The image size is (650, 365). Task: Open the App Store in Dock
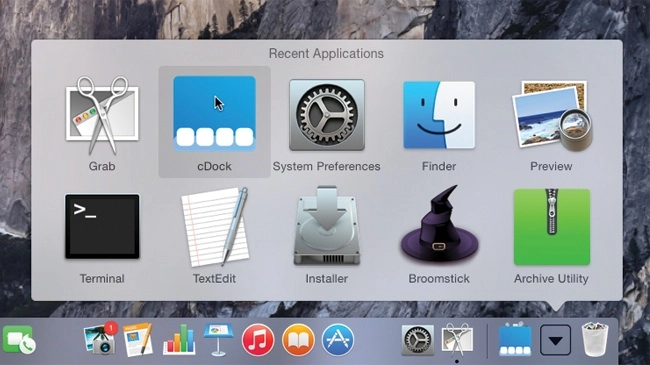pyautogui.click(x=338, y=340)
